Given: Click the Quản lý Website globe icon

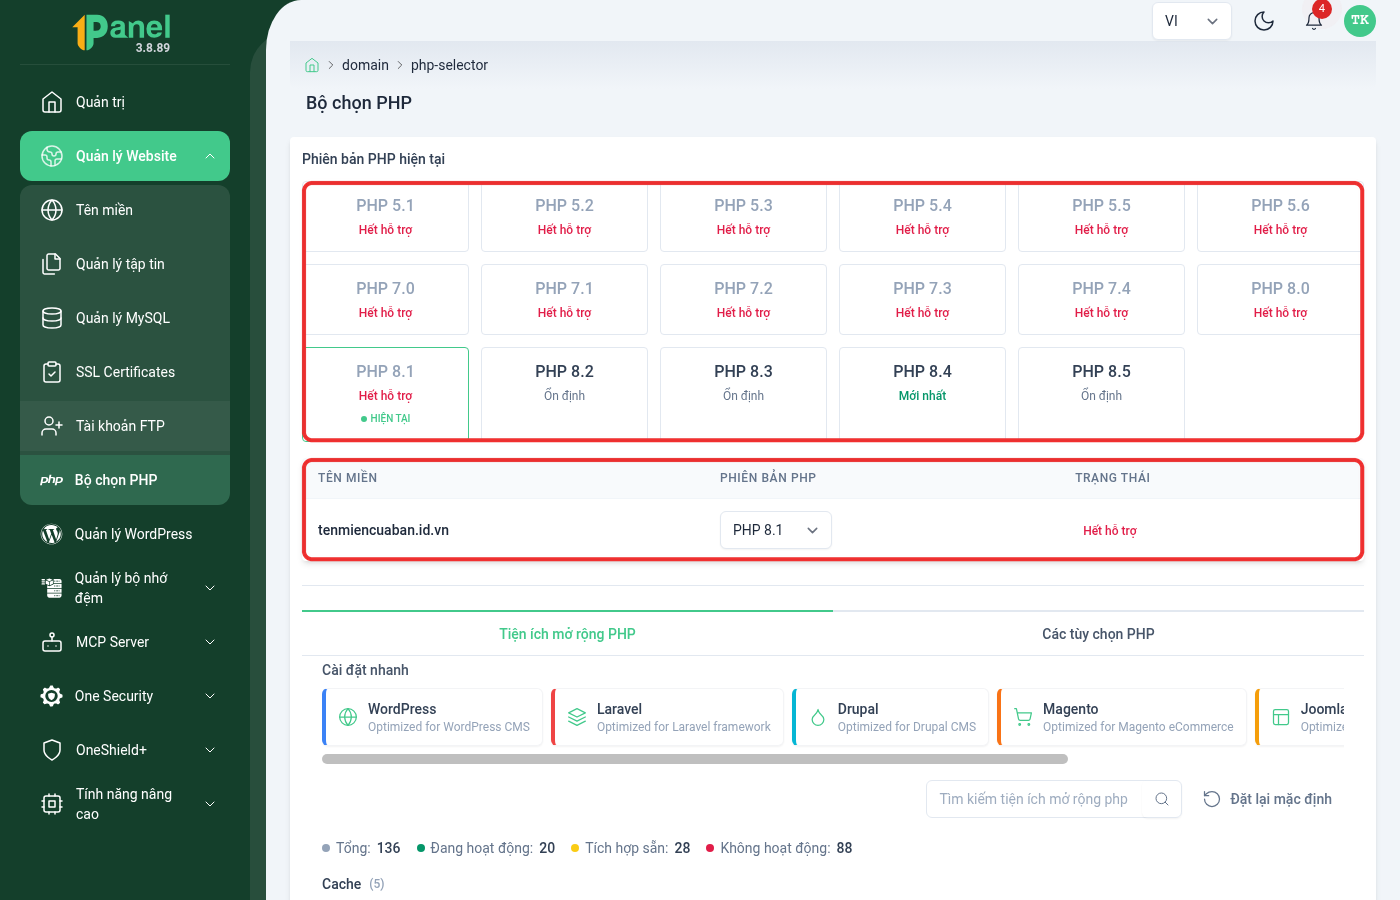Looking at the screenshot, I should pos(52,156).
